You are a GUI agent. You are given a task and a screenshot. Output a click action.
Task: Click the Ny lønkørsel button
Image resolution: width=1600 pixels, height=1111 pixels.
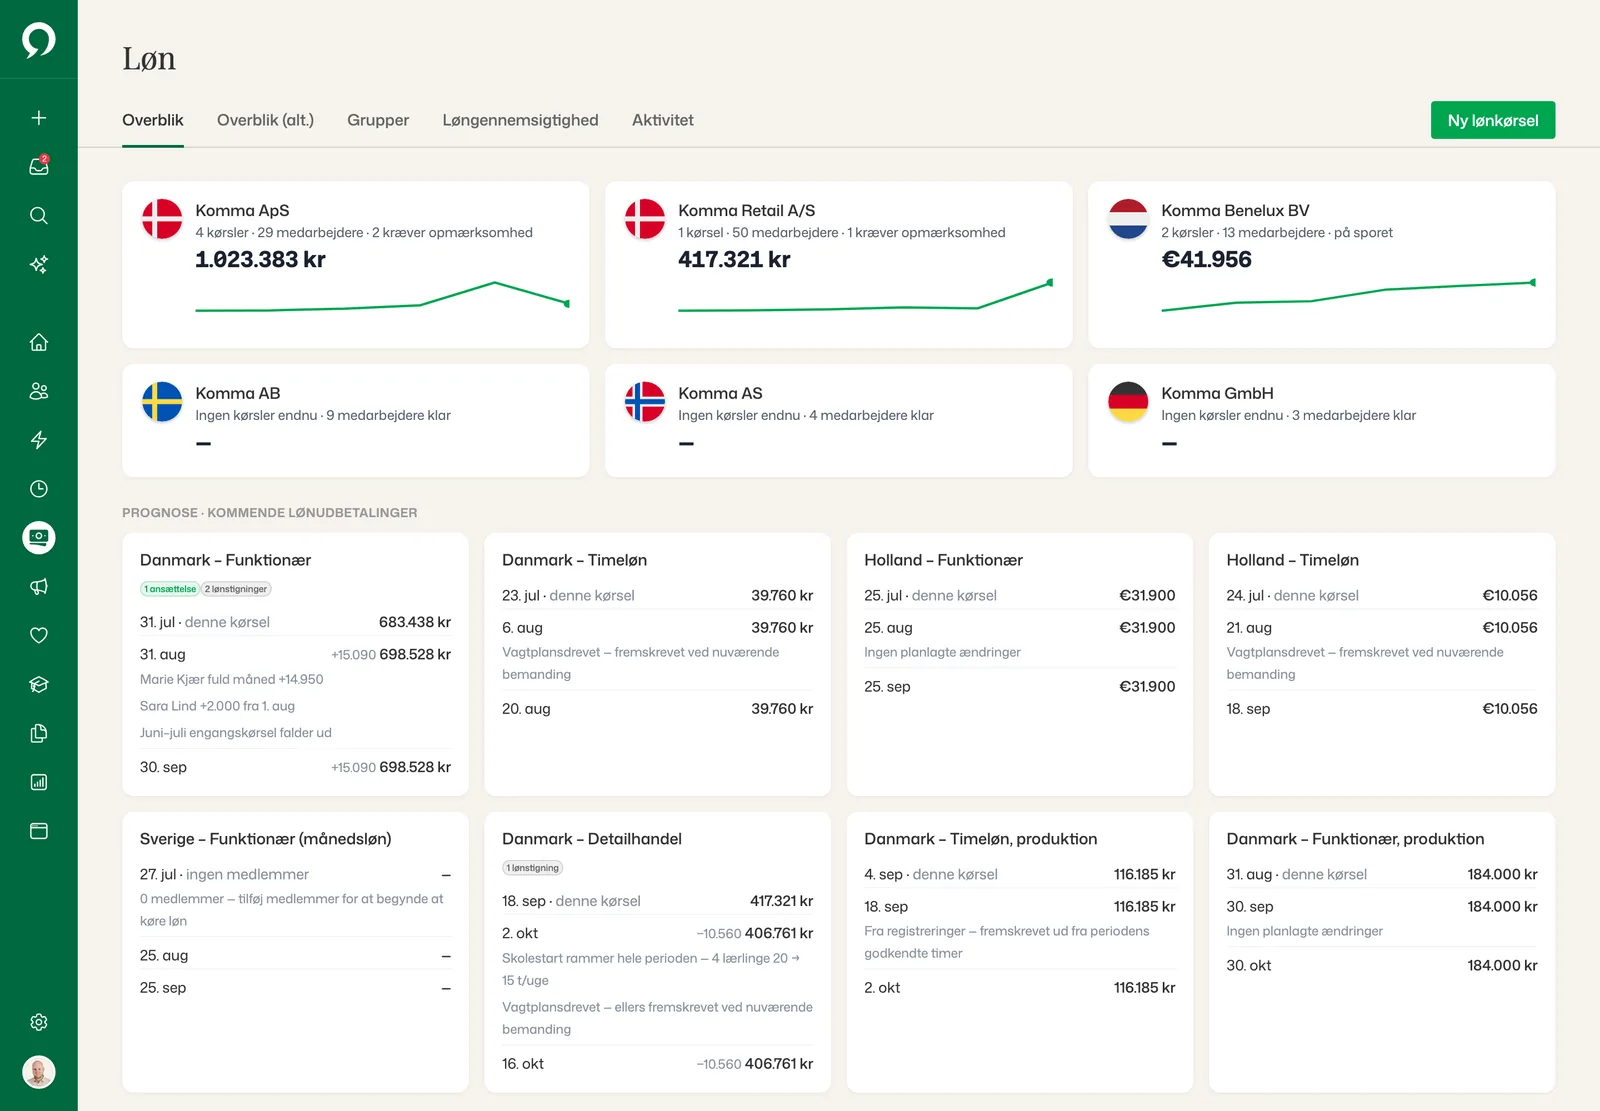coord(1493,120)
